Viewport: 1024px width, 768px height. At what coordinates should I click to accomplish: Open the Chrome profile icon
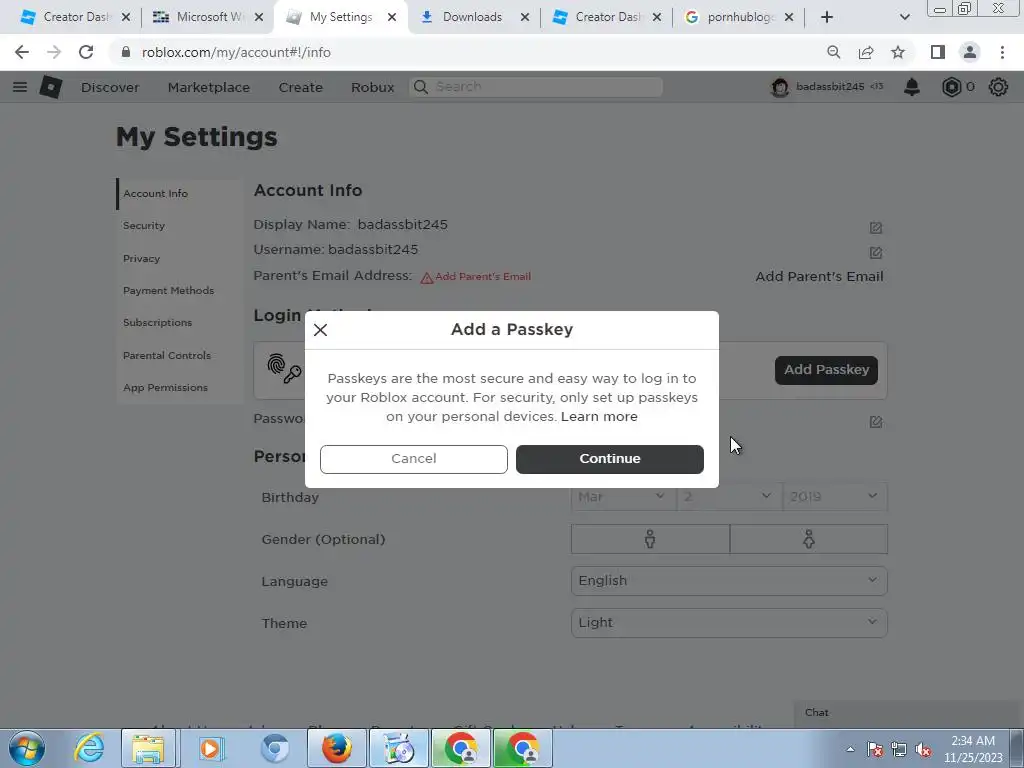coord(970,52)
